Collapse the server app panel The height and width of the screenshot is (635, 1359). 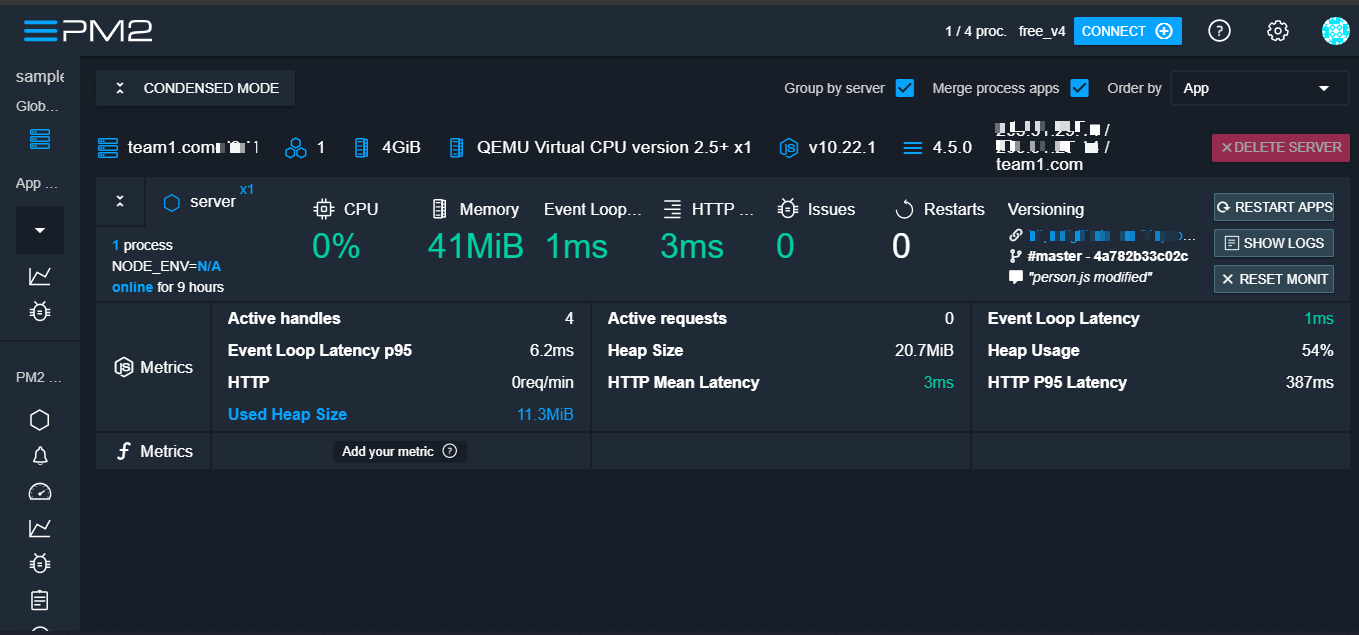120,201
